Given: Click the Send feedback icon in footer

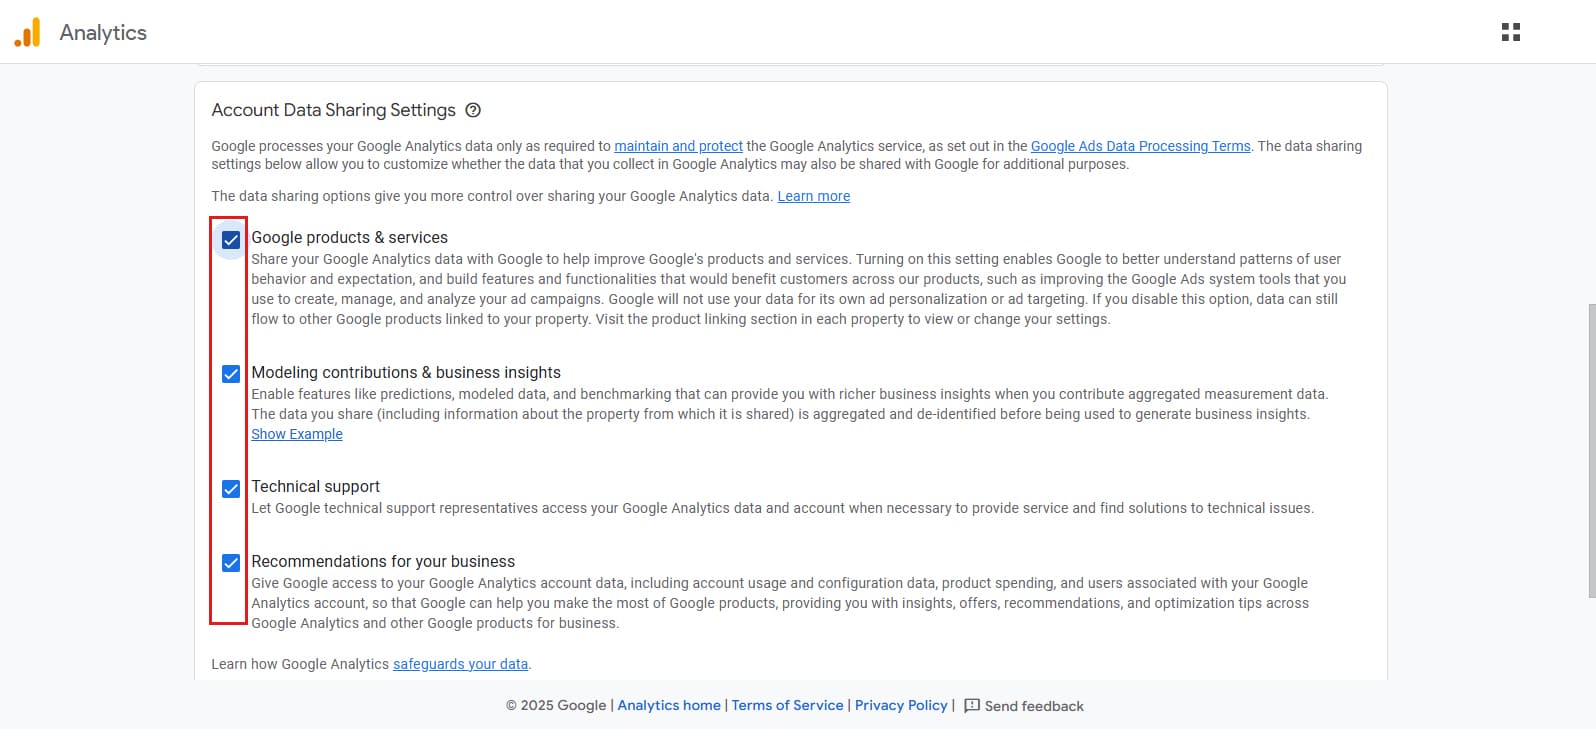Looking at the screenshot, I should click(x=972, y=705).
